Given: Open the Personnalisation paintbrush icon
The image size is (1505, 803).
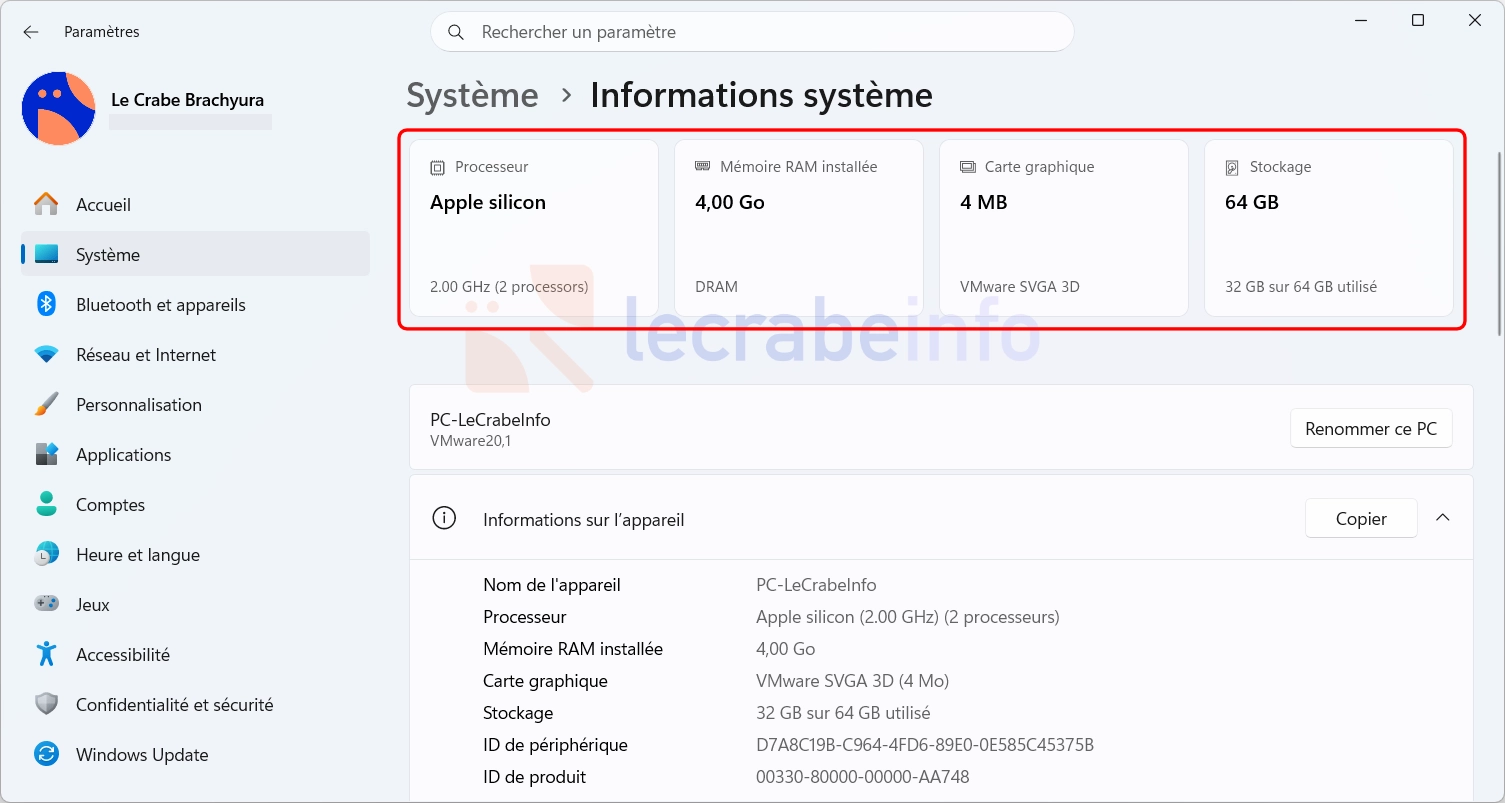Looking at the screenshot, I should [x=46, y=405].
